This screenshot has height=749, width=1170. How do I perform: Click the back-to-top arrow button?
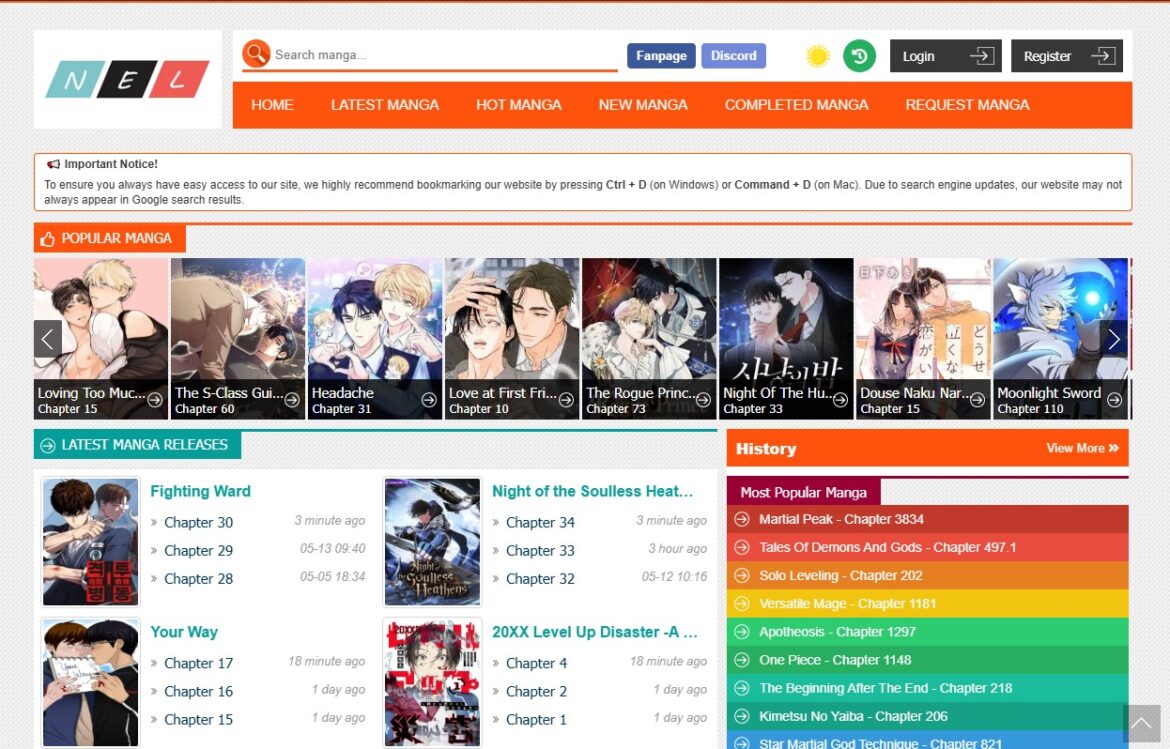[1141, 723]
